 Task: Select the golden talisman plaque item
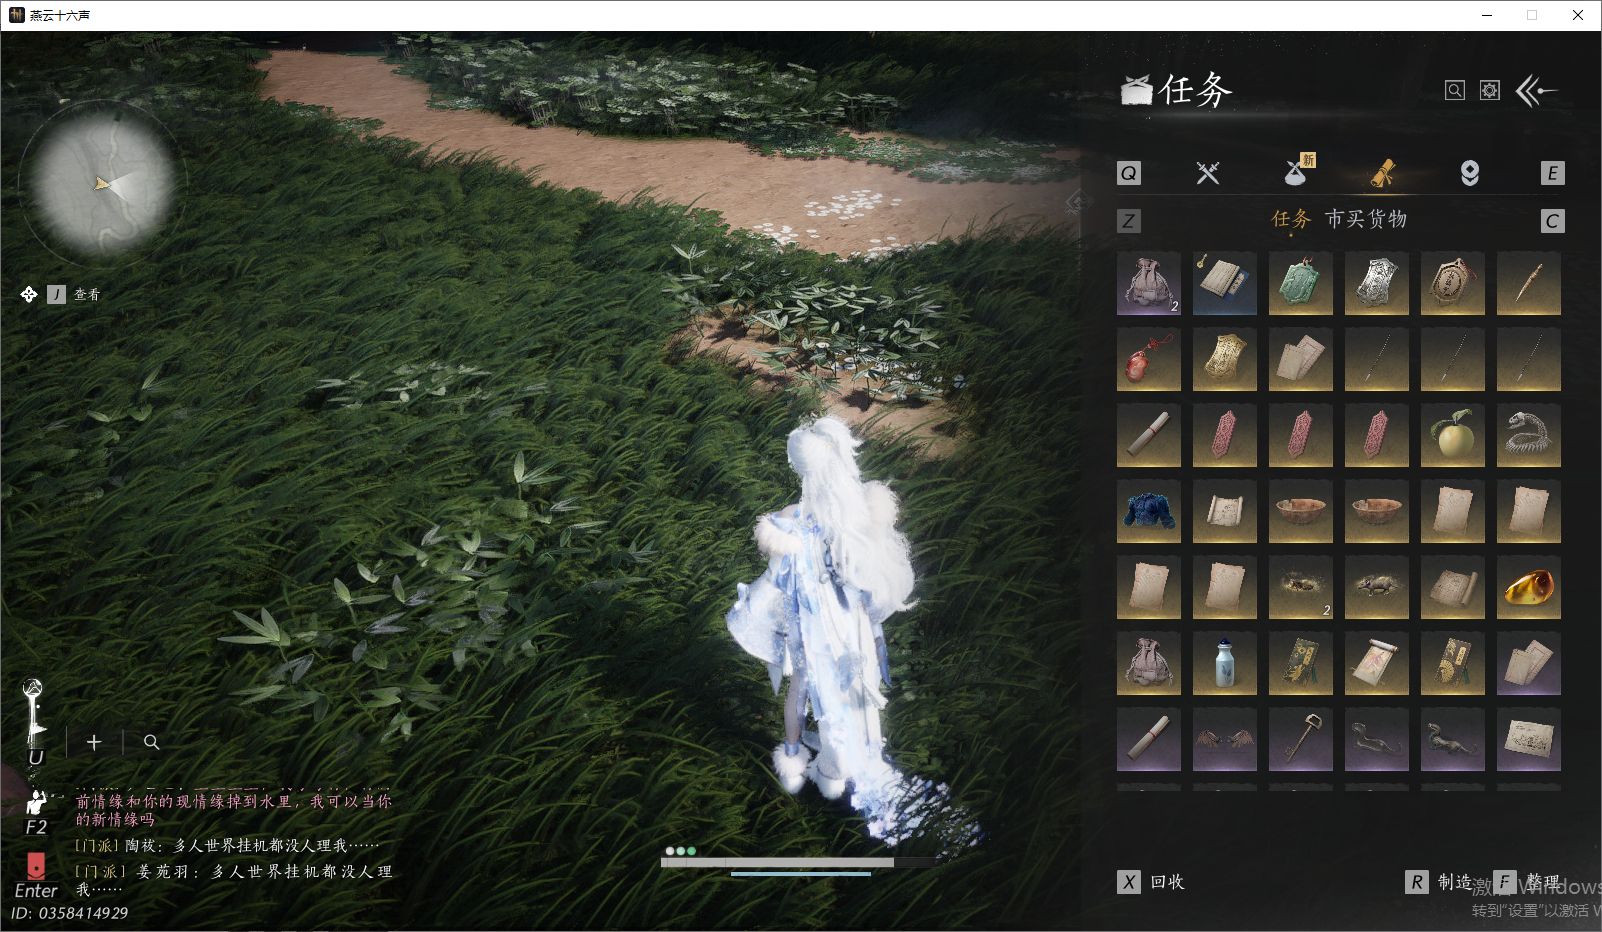1225,360
